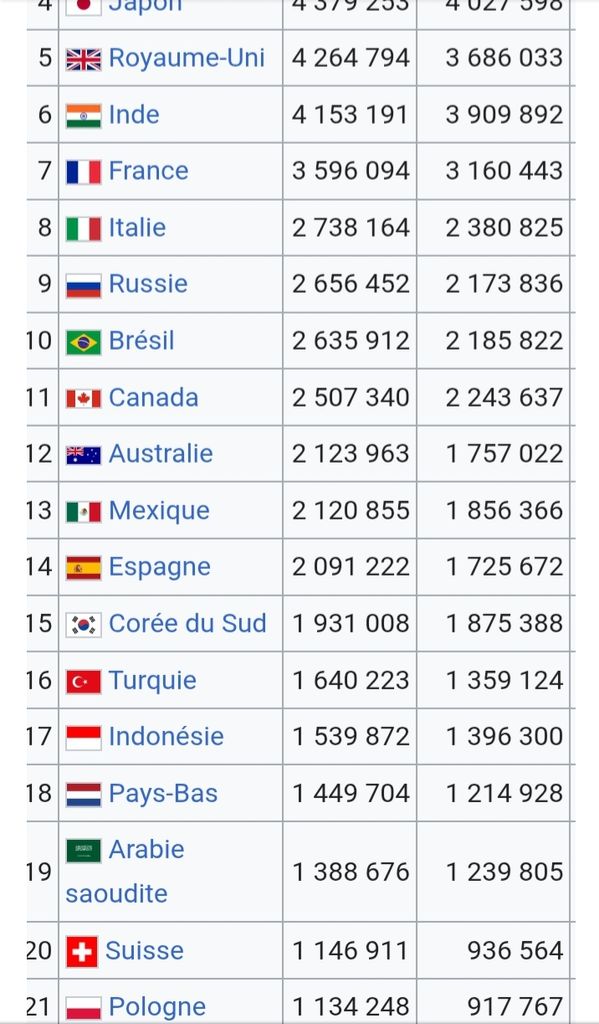
Task: Open the Royaume-Uni link
Action: coord(187,58)
